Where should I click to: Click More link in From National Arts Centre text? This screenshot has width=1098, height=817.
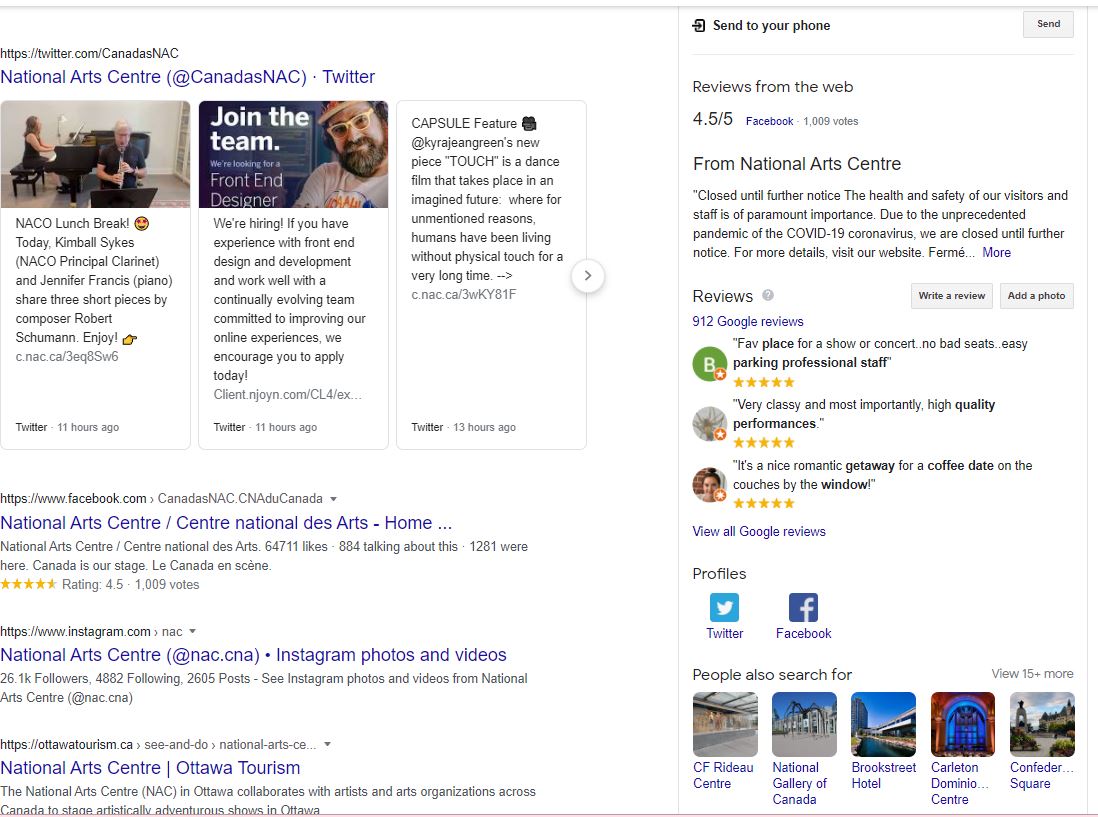point(996,253)
